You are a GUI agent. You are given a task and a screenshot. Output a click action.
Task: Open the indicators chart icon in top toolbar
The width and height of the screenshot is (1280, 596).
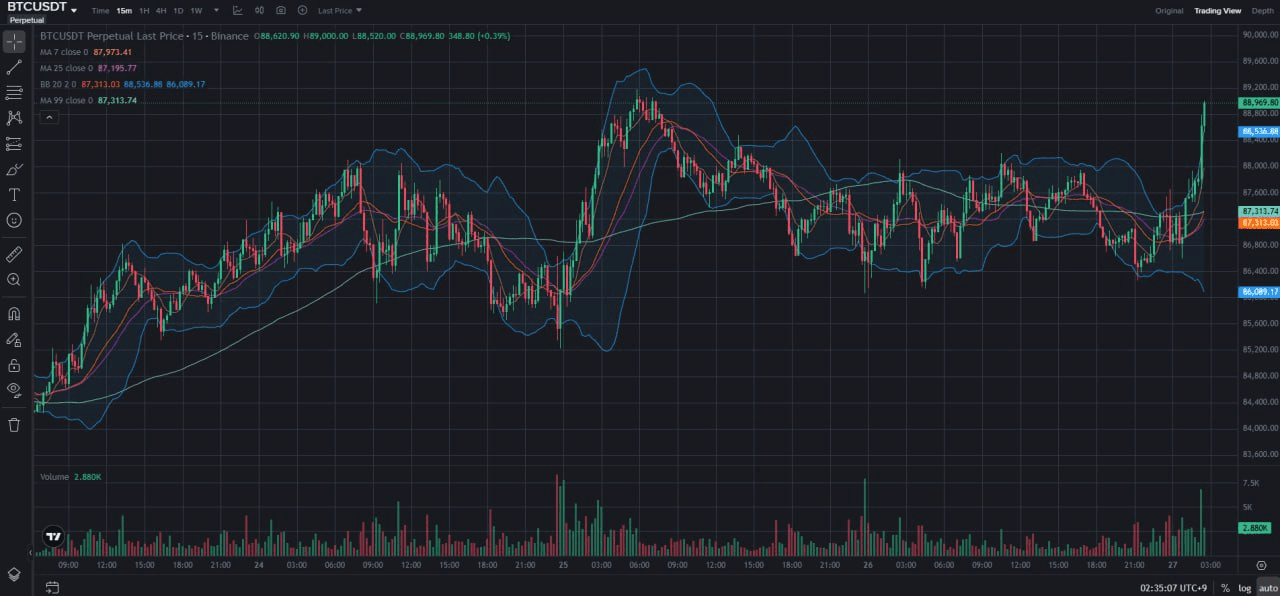[x=237, y=10]
